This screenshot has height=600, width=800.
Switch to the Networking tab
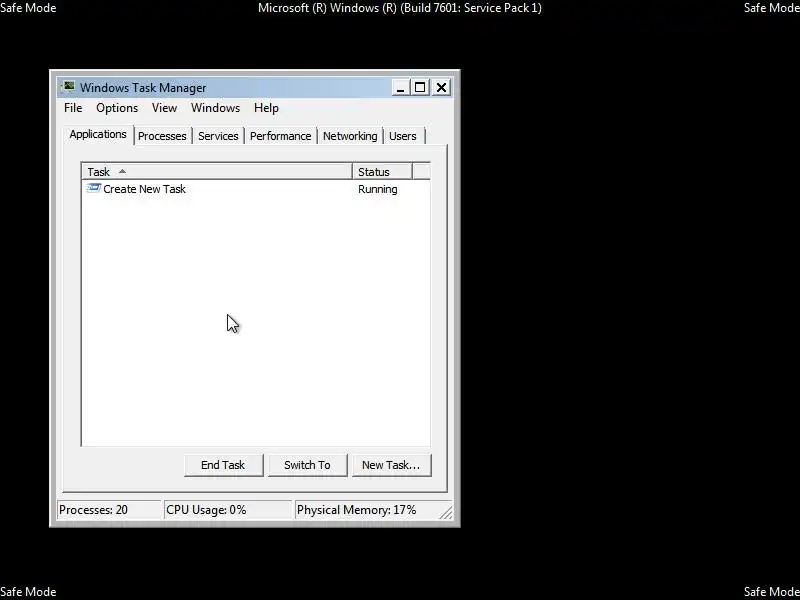click(350, 136)
